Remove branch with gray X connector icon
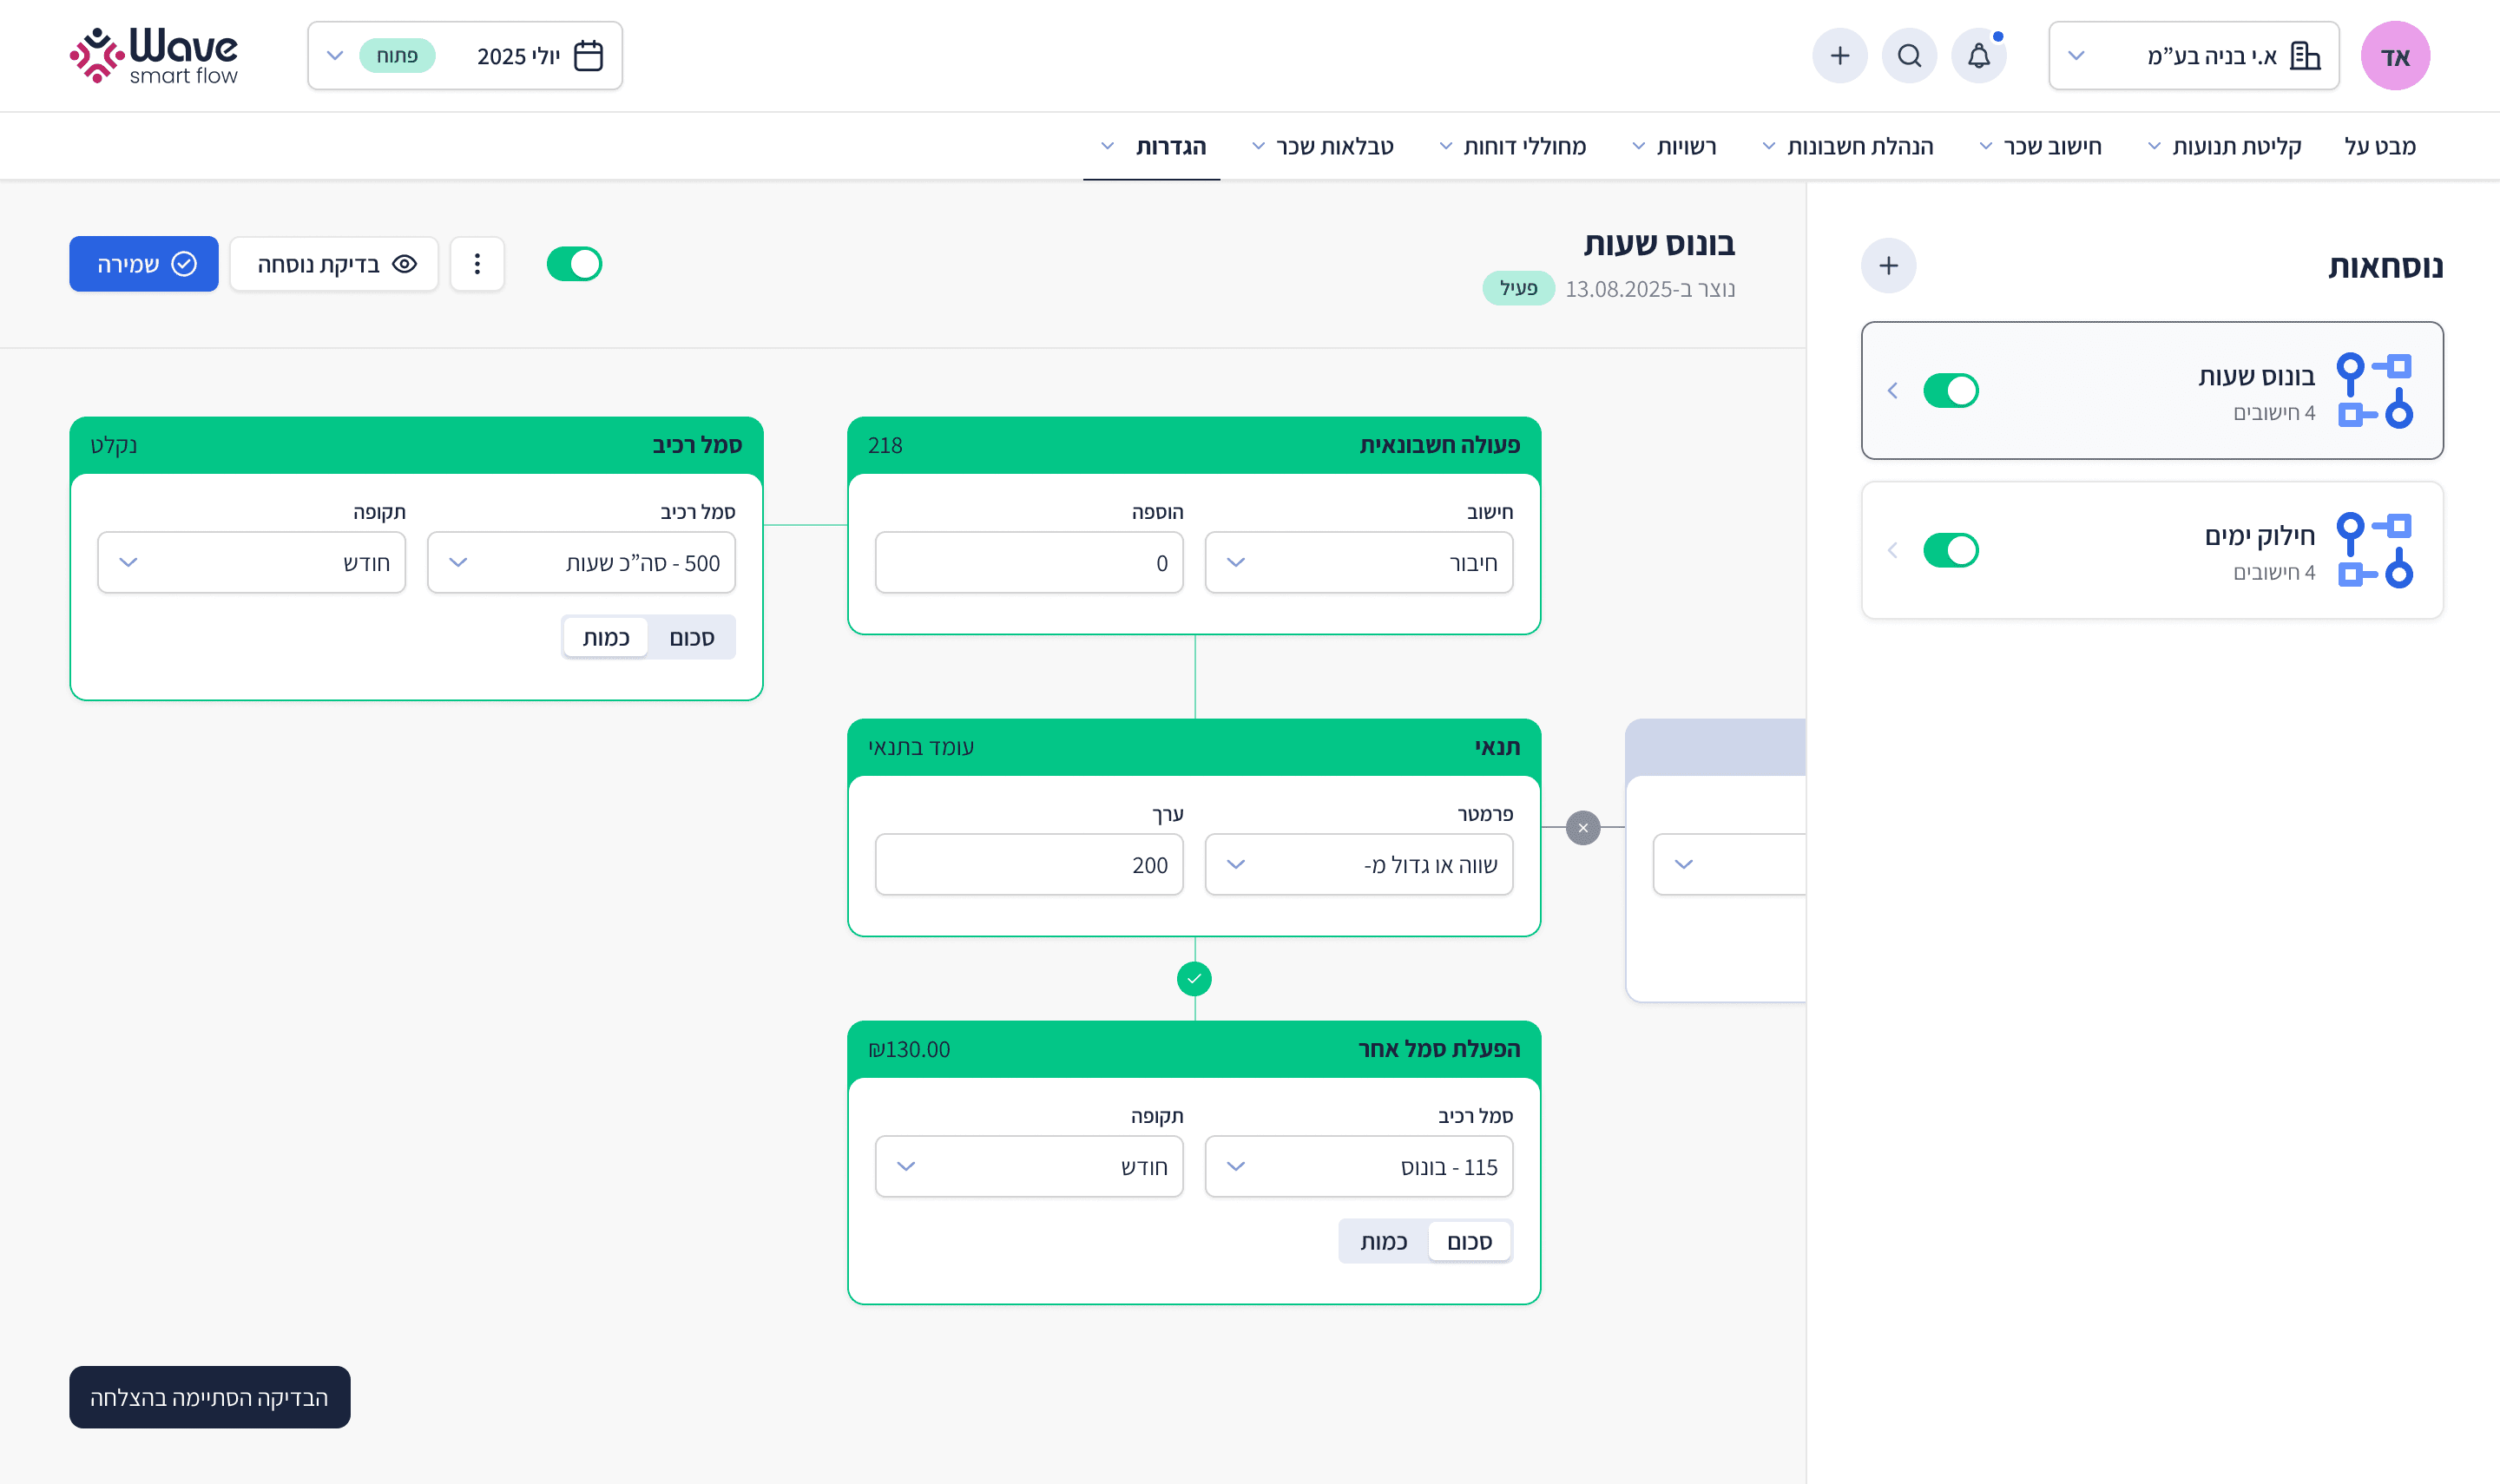The height and width of the screenshot is (1484, 2500). click(x=1582, y=828)
